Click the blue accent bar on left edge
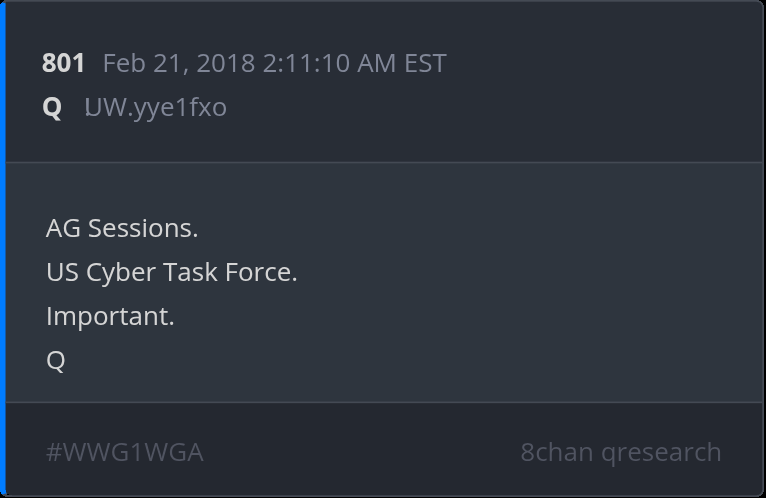 click(x=3, y=249)
